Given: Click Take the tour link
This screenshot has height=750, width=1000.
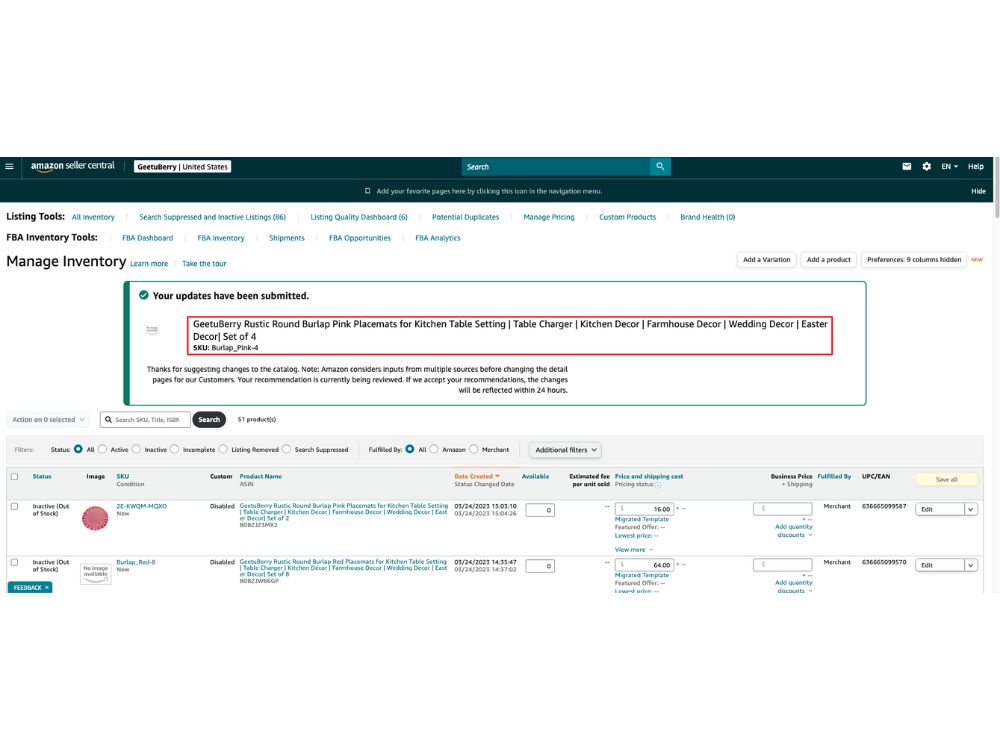Looking at the screenshot, I should (204, 263).
